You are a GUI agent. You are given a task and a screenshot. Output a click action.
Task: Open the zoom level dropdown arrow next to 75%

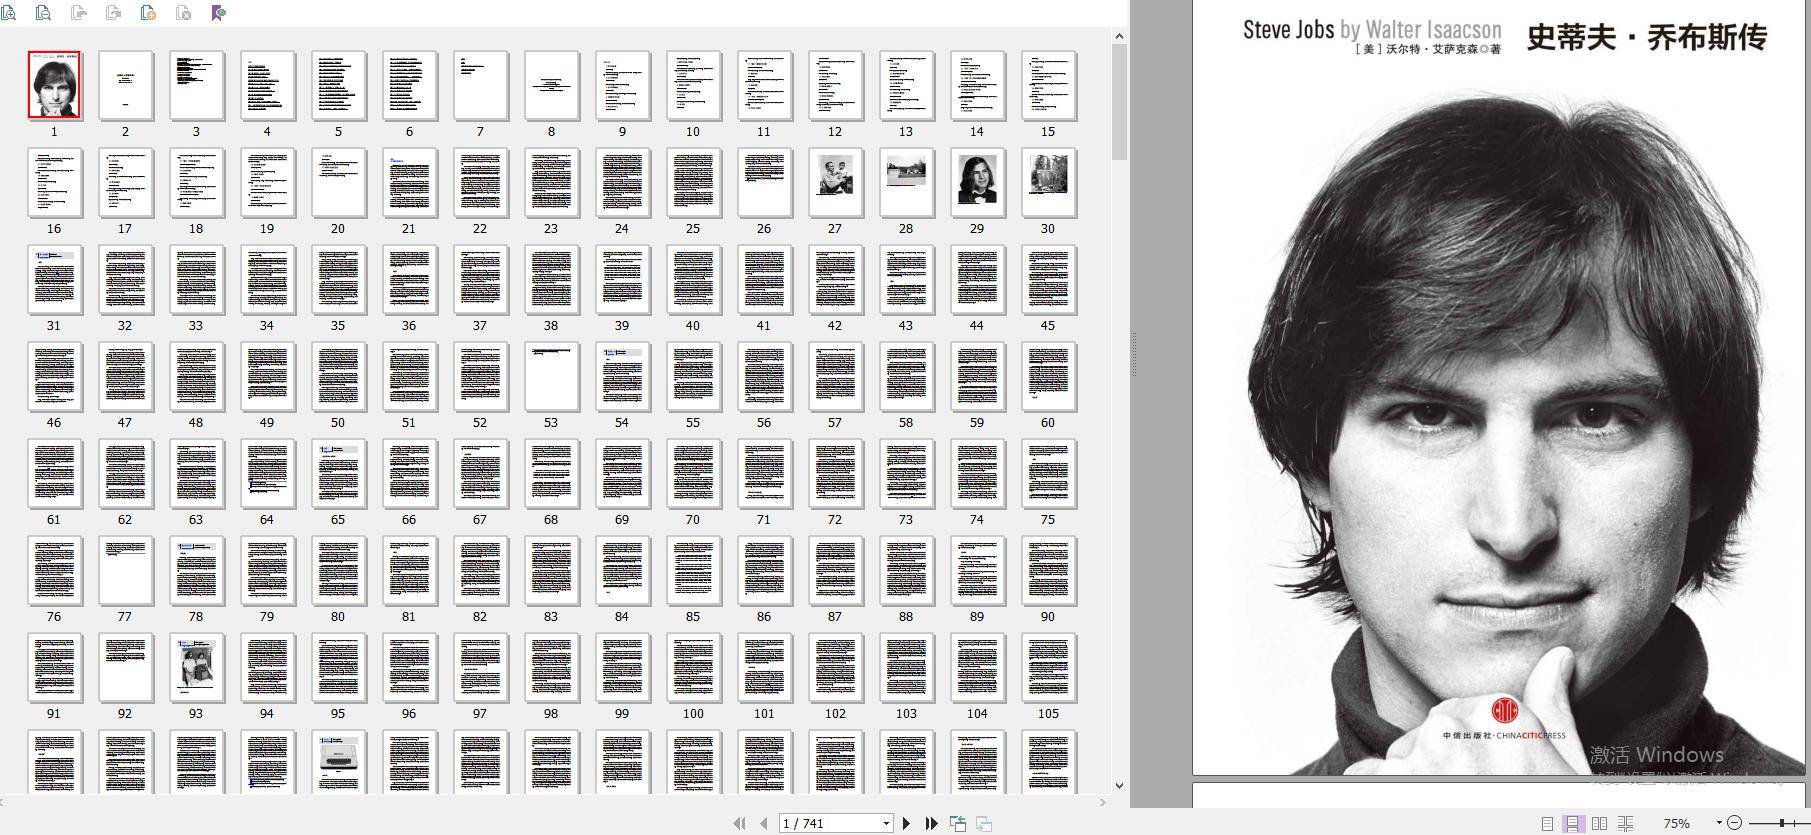(x=1719, y=823)
